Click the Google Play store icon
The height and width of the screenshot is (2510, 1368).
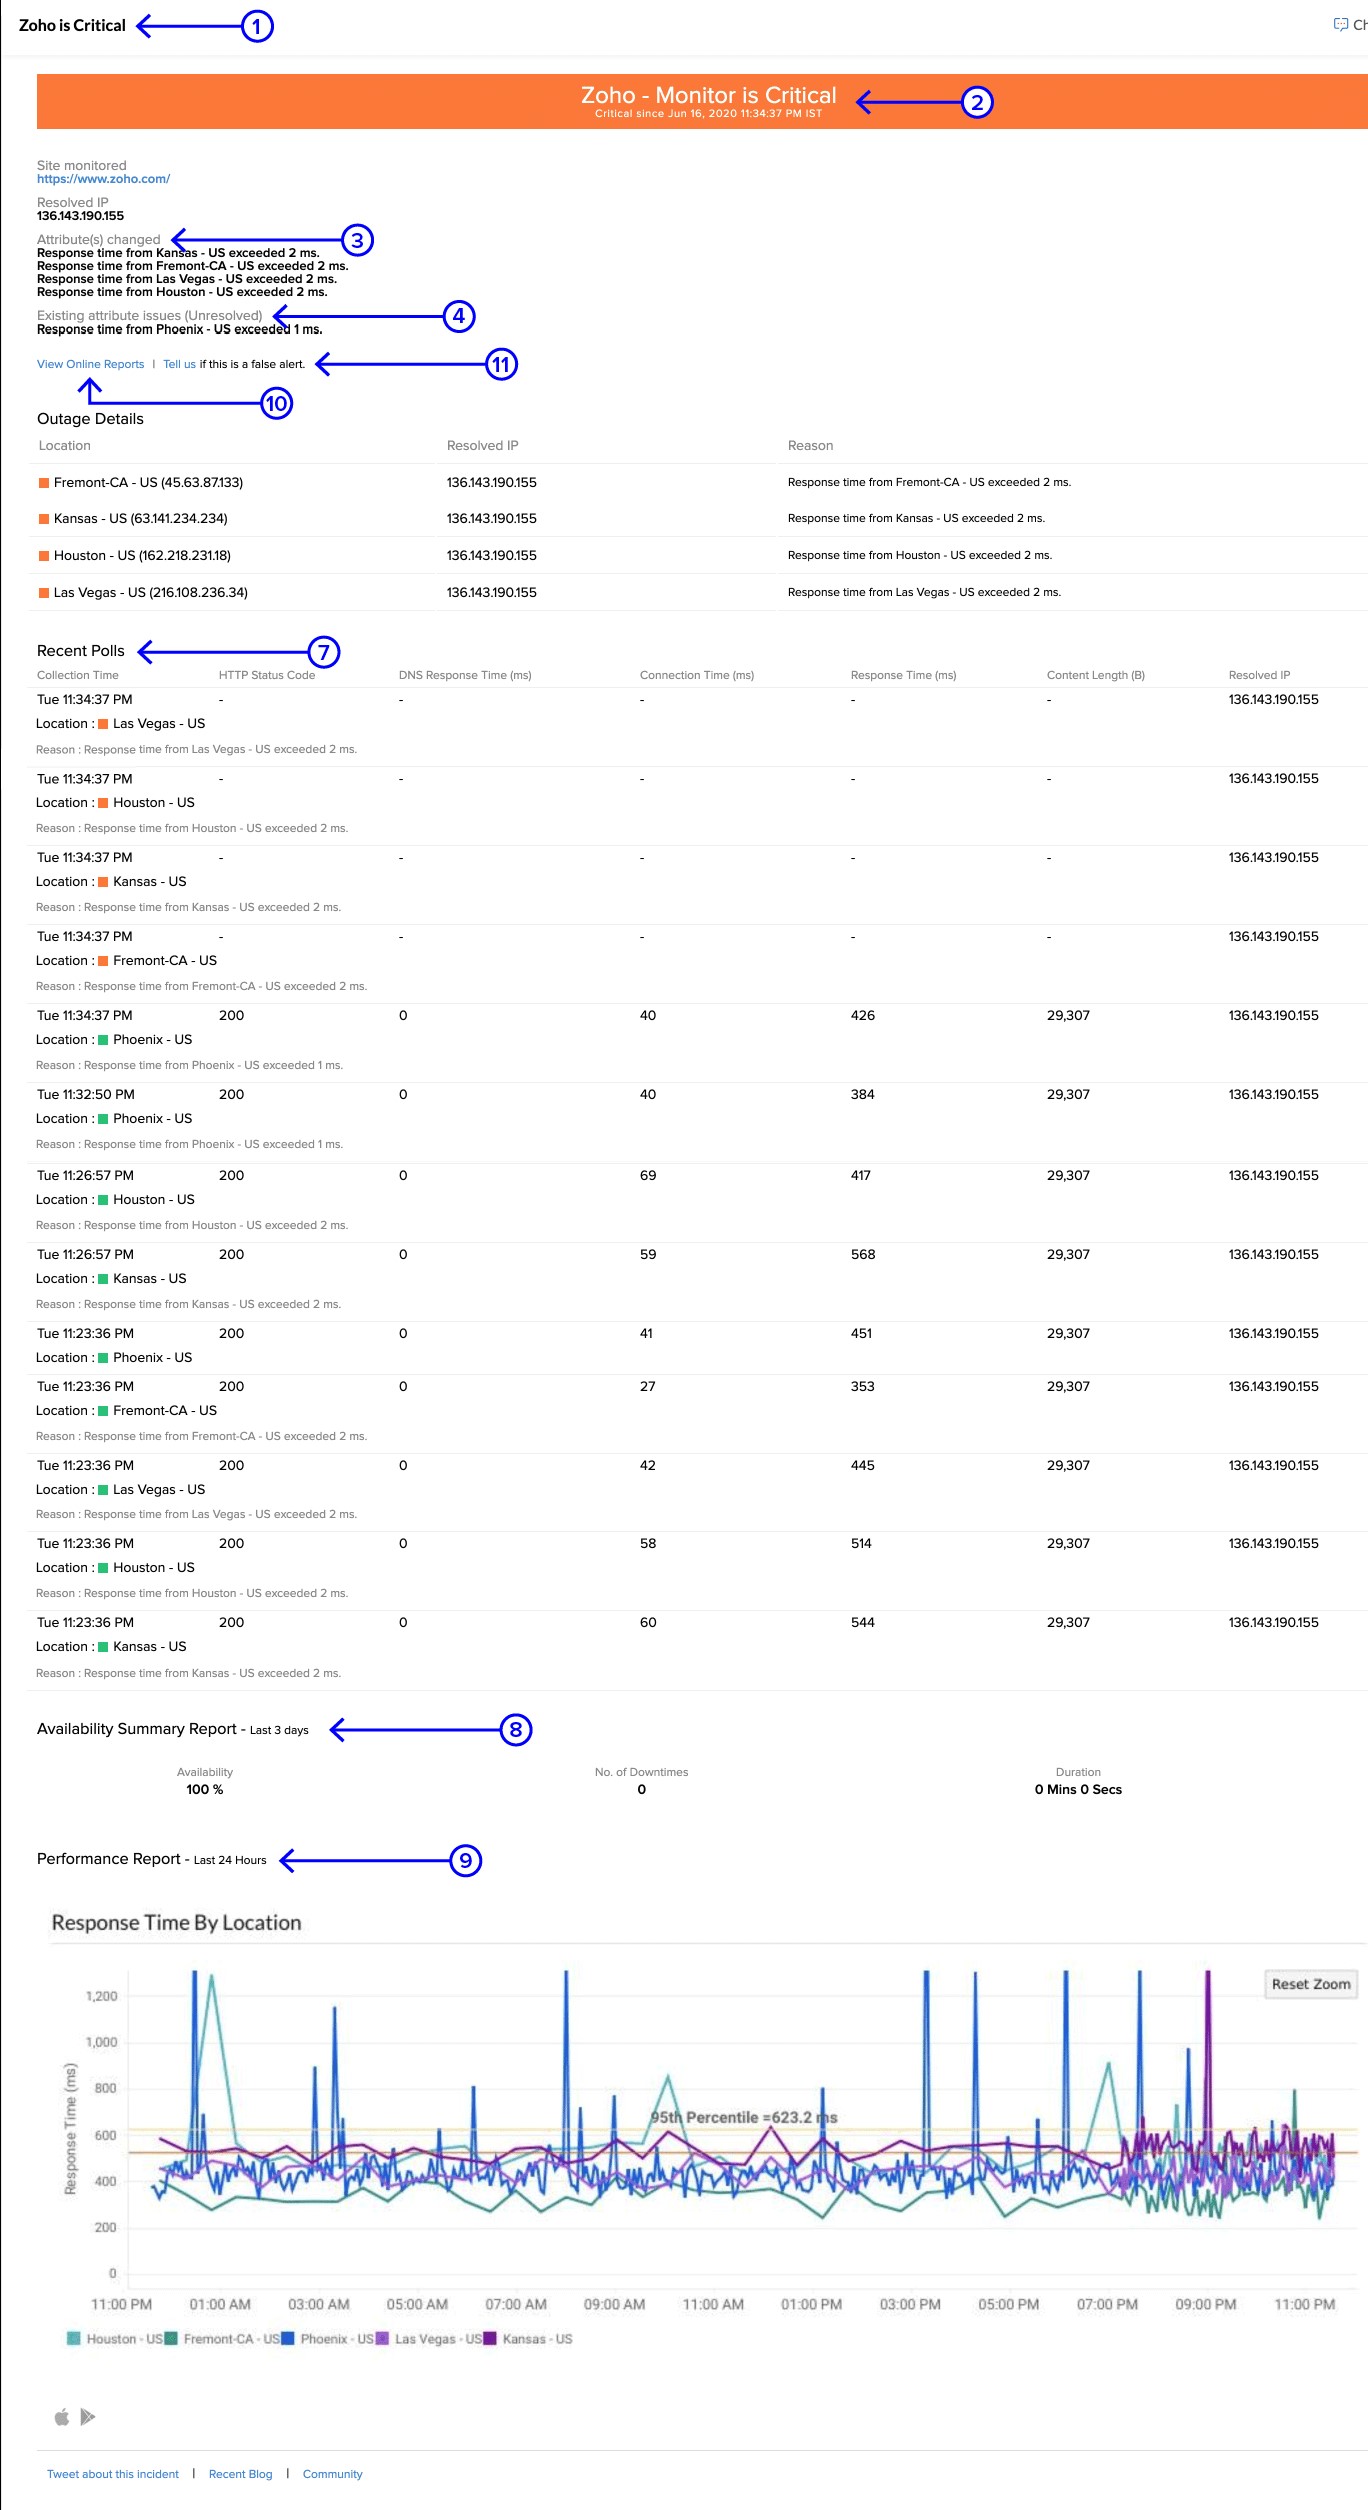88,2417
